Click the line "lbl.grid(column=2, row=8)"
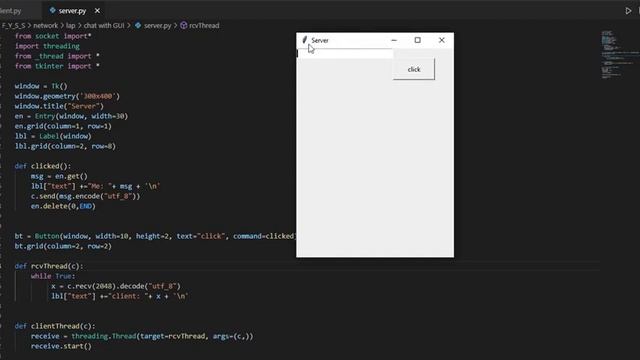This screenshot has width=640, height=360. (x=65, y=146)
